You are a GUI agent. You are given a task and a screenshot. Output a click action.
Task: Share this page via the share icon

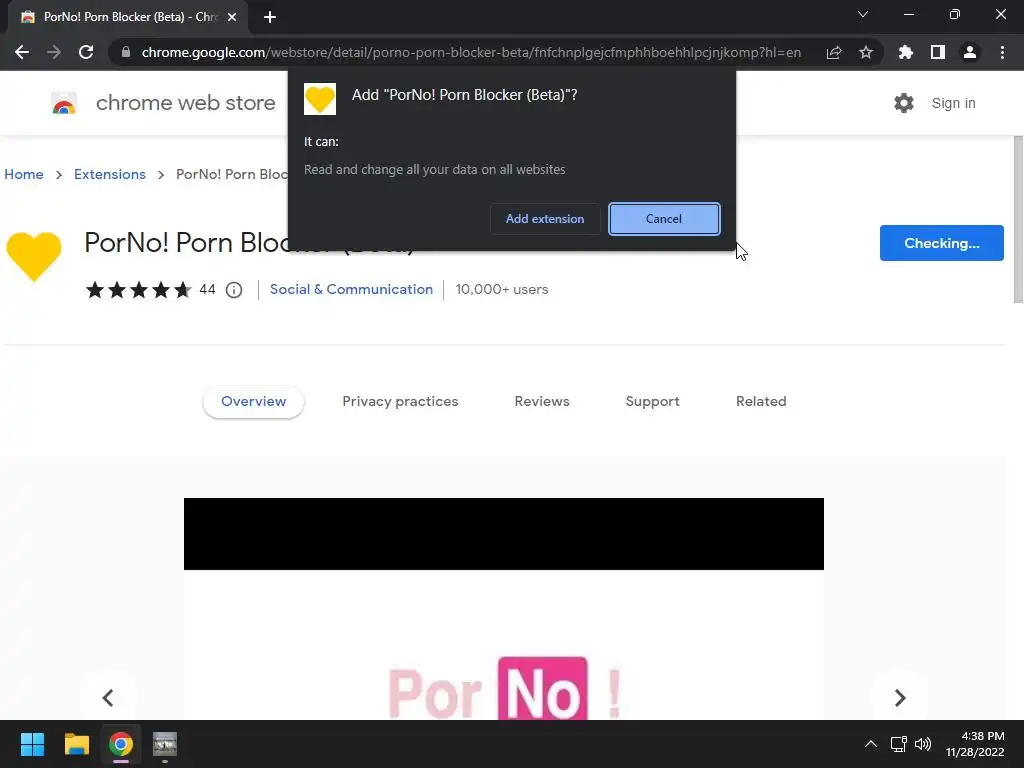coord(834,52)
